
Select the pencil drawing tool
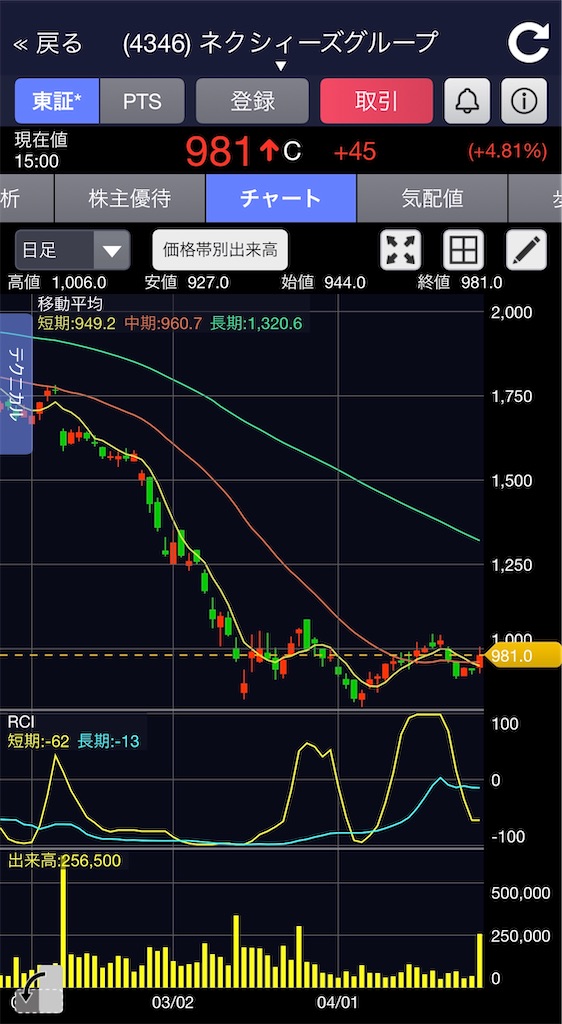point(526,249)
